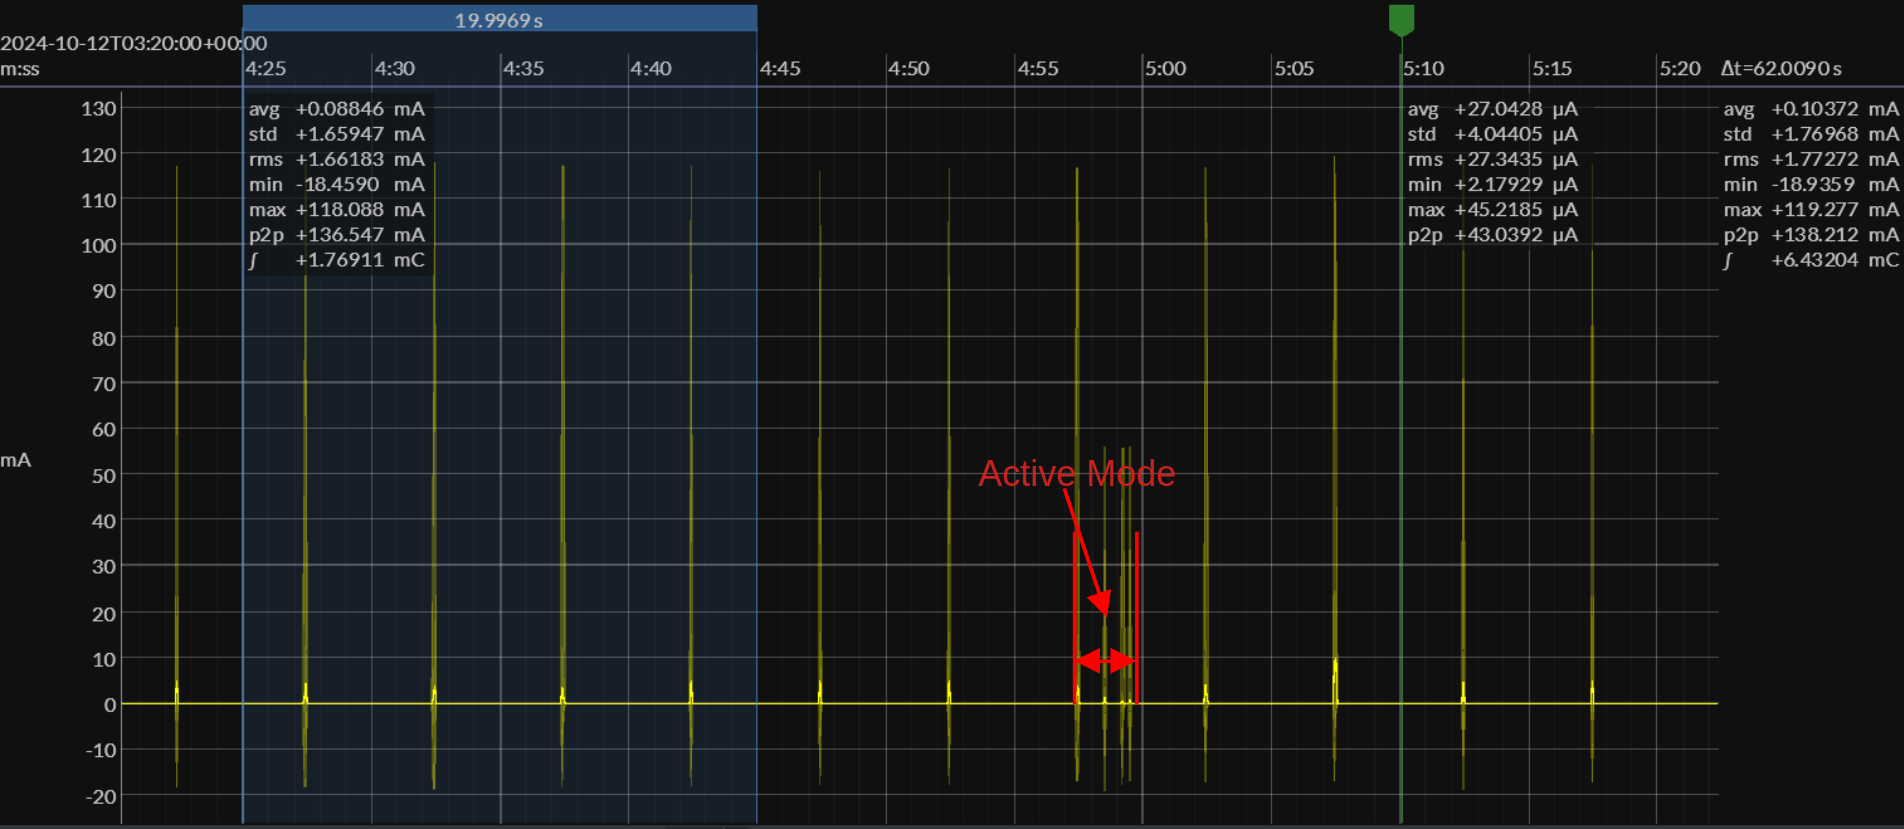Click the 2024-10-12T03:20:00 timestamp label
Viewport: 1904px width, 829px height.
click(x=133, y=43)
